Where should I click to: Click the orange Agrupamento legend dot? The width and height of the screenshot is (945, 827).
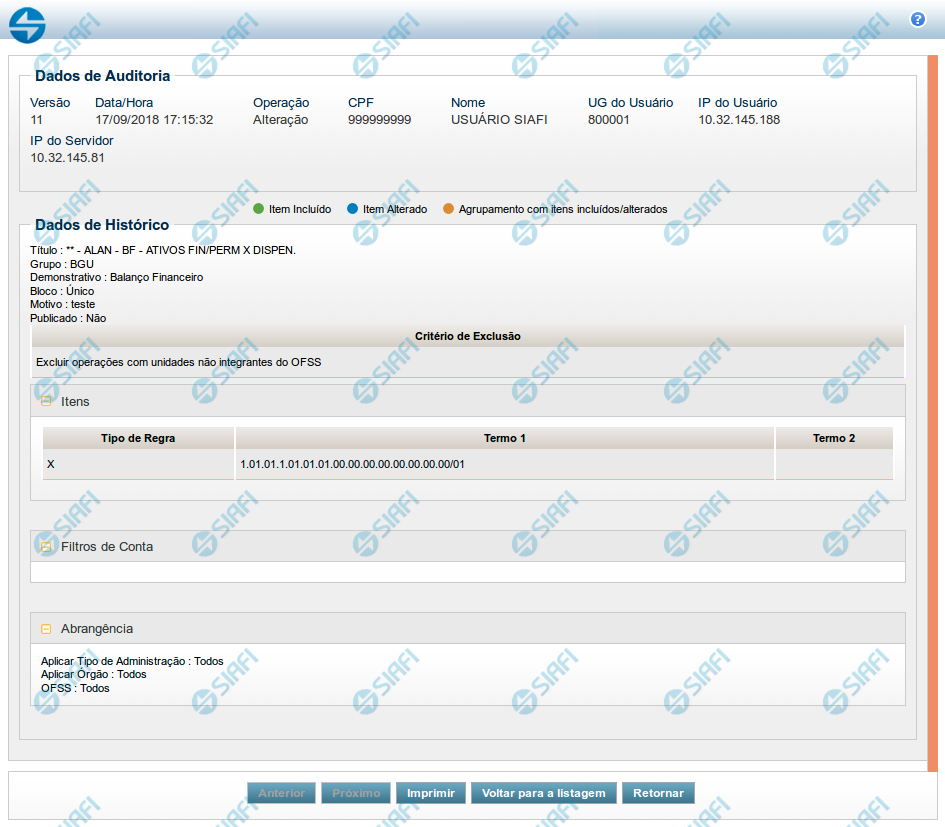coord(448,209)
